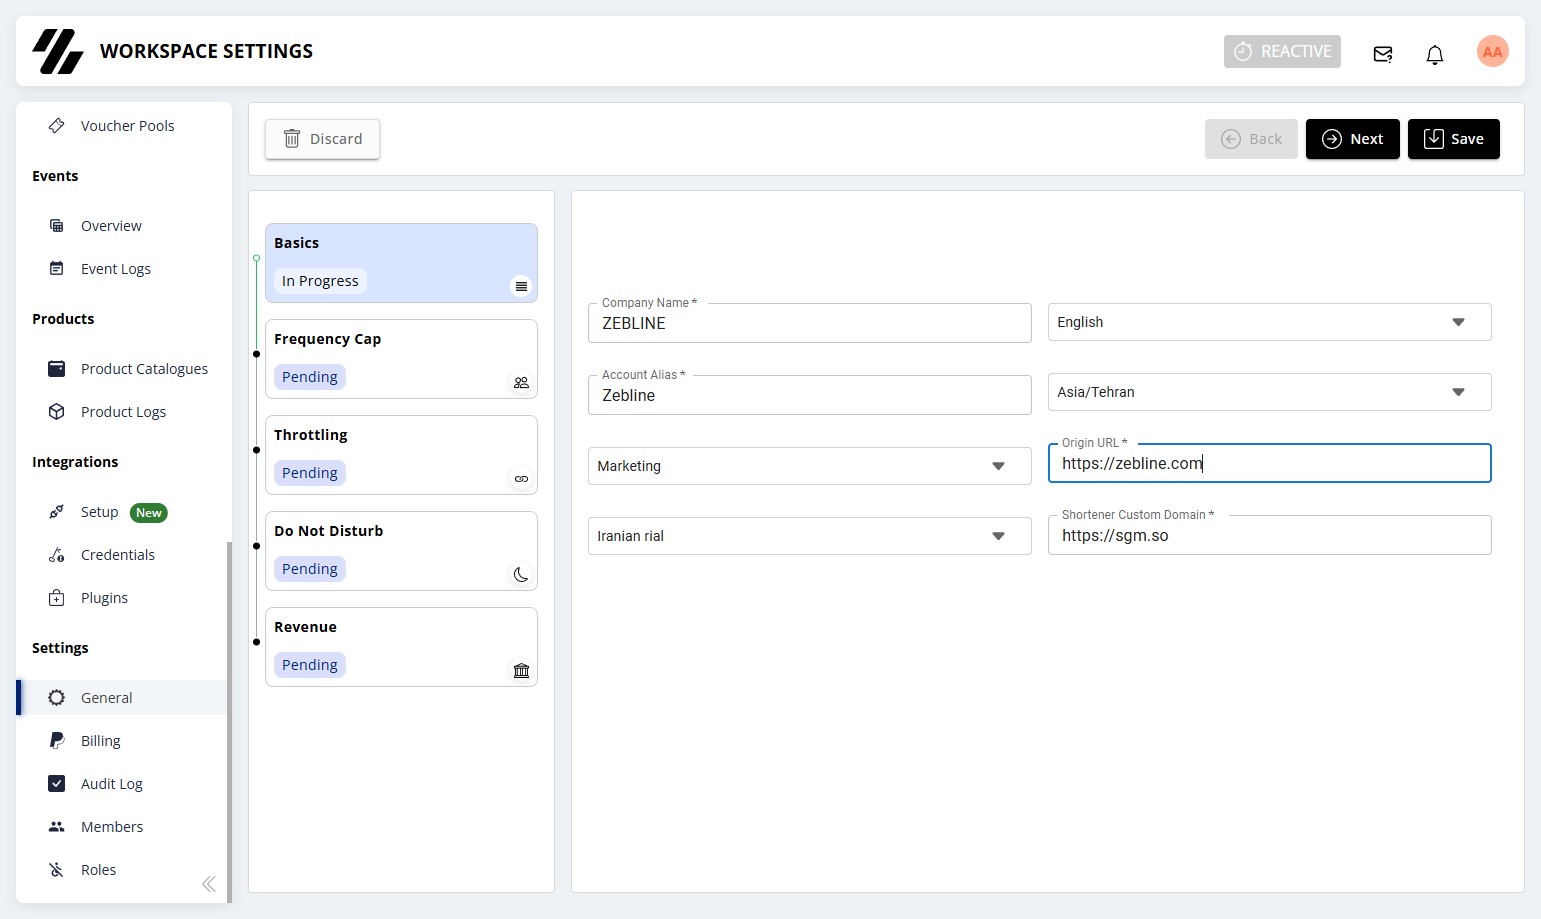The image size is (1541, 919).
Task: Open the Iranian rial currency dropdown
Action: (x=809, y=536)
